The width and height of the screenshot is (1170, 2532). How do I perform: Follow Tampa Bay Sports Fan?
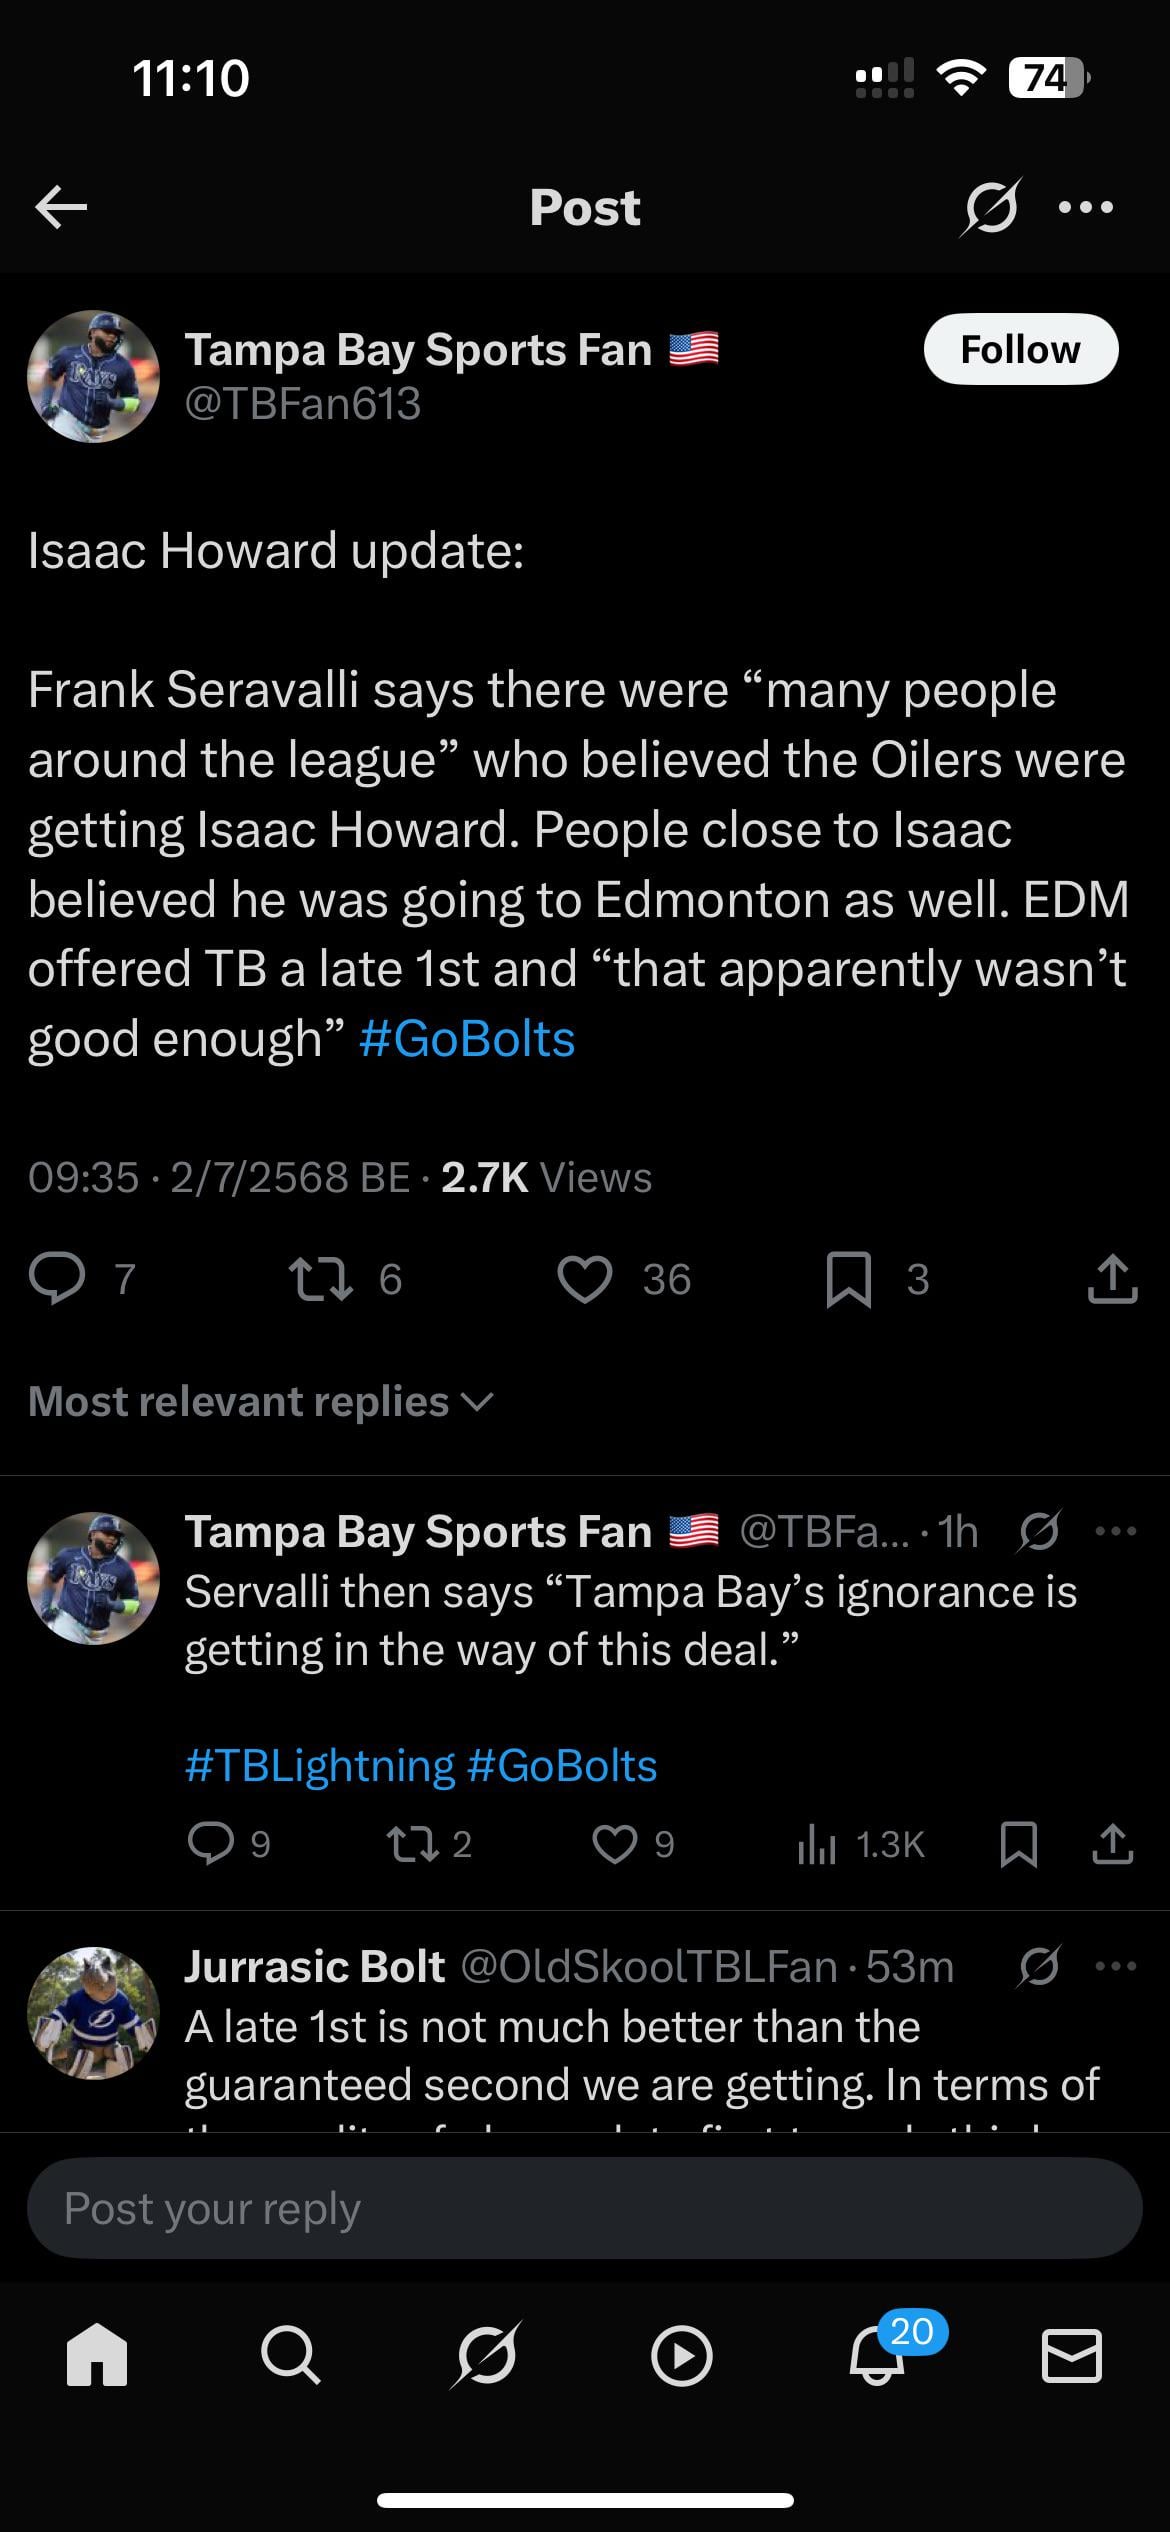[1020, 349]
